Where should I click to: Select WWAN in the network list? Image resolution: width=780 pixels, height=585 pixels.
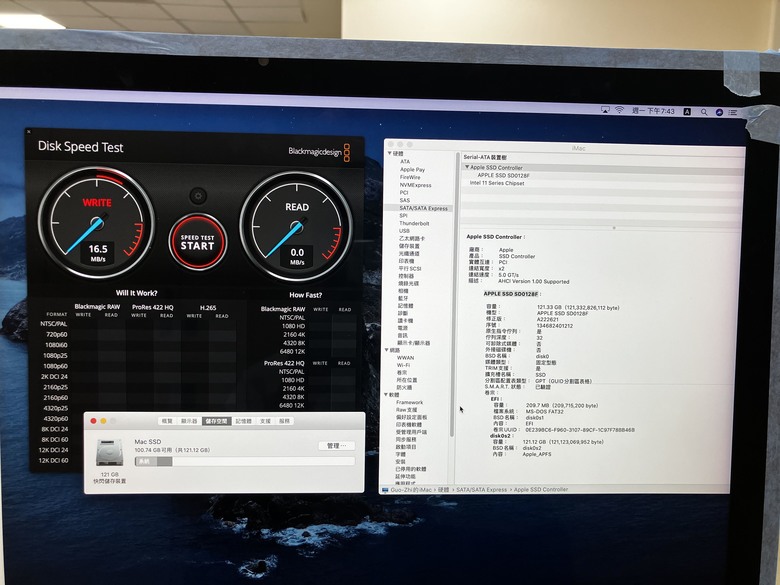pyautogui.click(x=405, y=358)
